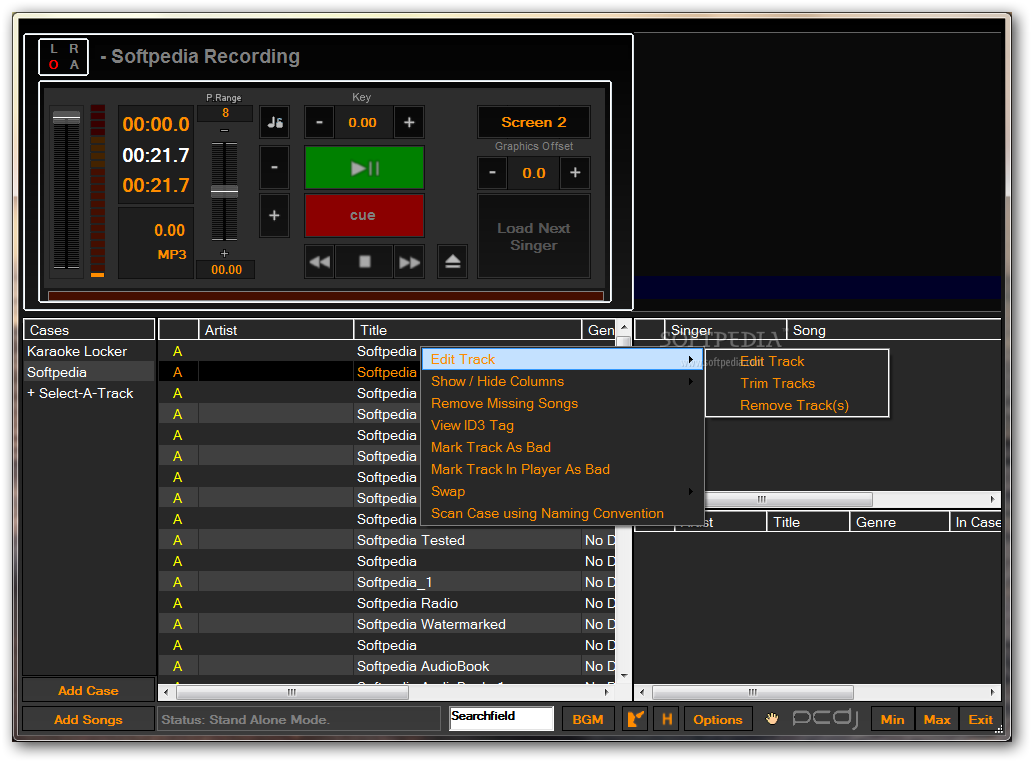Click the Singer column header
This screenshot has height=762, width=1032.
pos(725,330)
